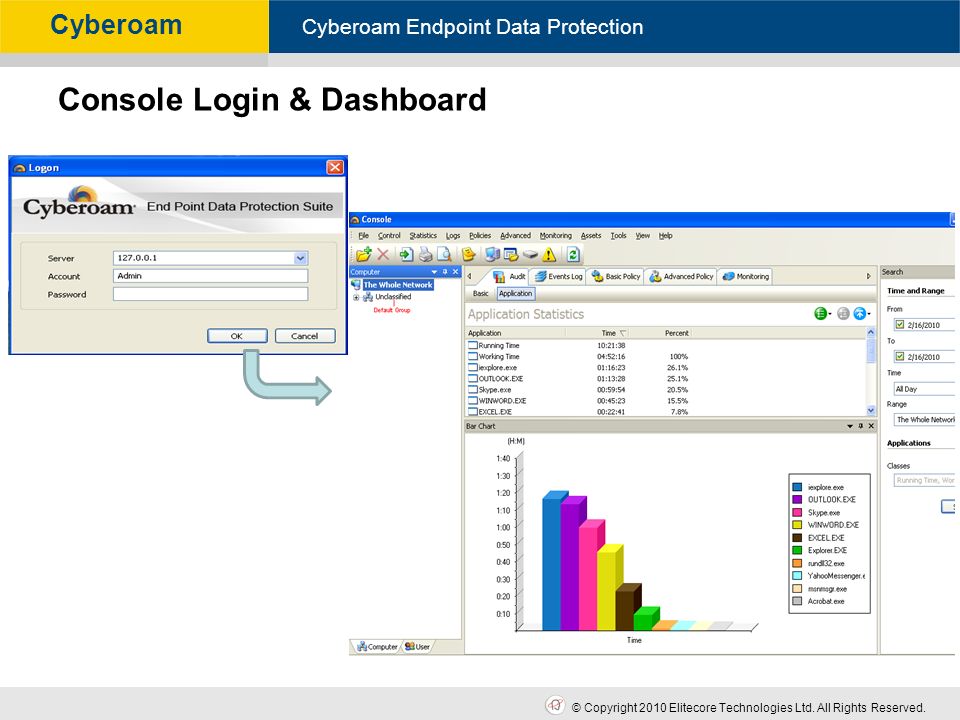Click the yellow warning triangle toolbar icon

(x=549, y=254)
